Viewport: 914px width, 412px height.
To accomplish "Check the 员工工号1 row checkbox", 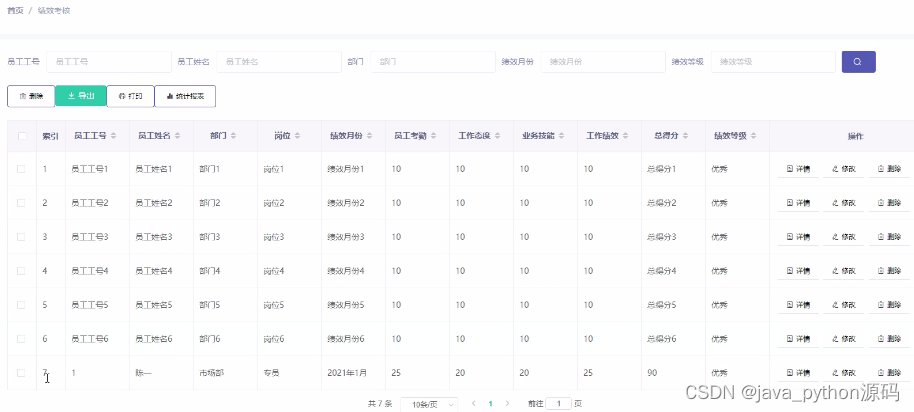I will point(22,169).
